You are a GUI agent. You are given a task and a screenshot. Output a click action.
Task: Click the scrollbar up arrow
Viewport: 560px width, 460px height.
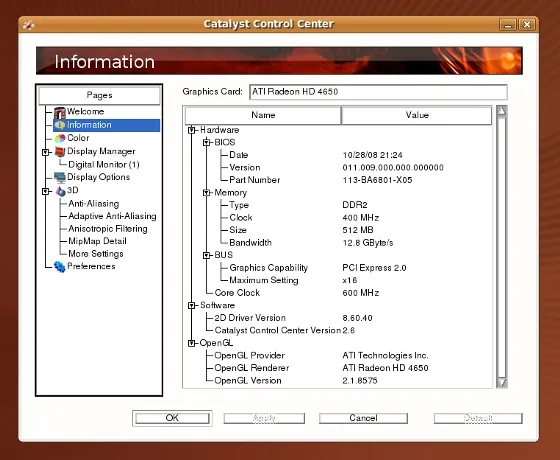coord(502,111)
